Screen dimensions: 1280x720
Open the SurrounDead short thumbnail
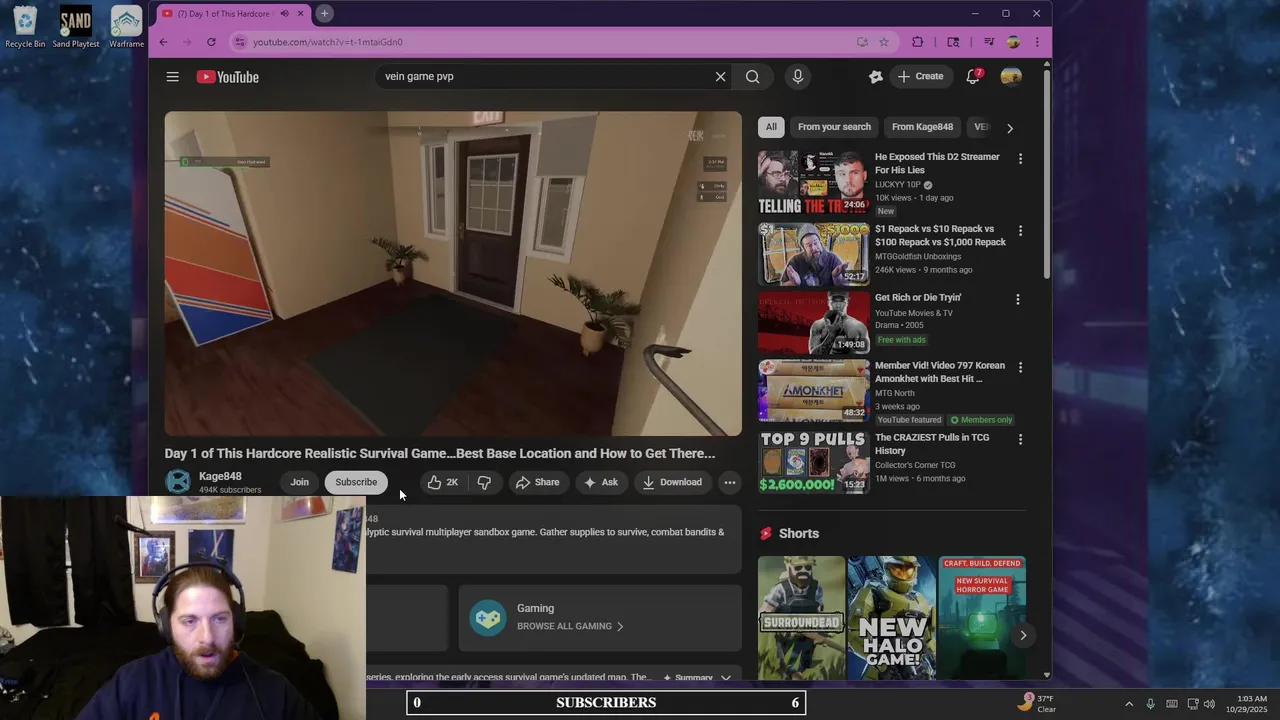[x=801, y=618]
